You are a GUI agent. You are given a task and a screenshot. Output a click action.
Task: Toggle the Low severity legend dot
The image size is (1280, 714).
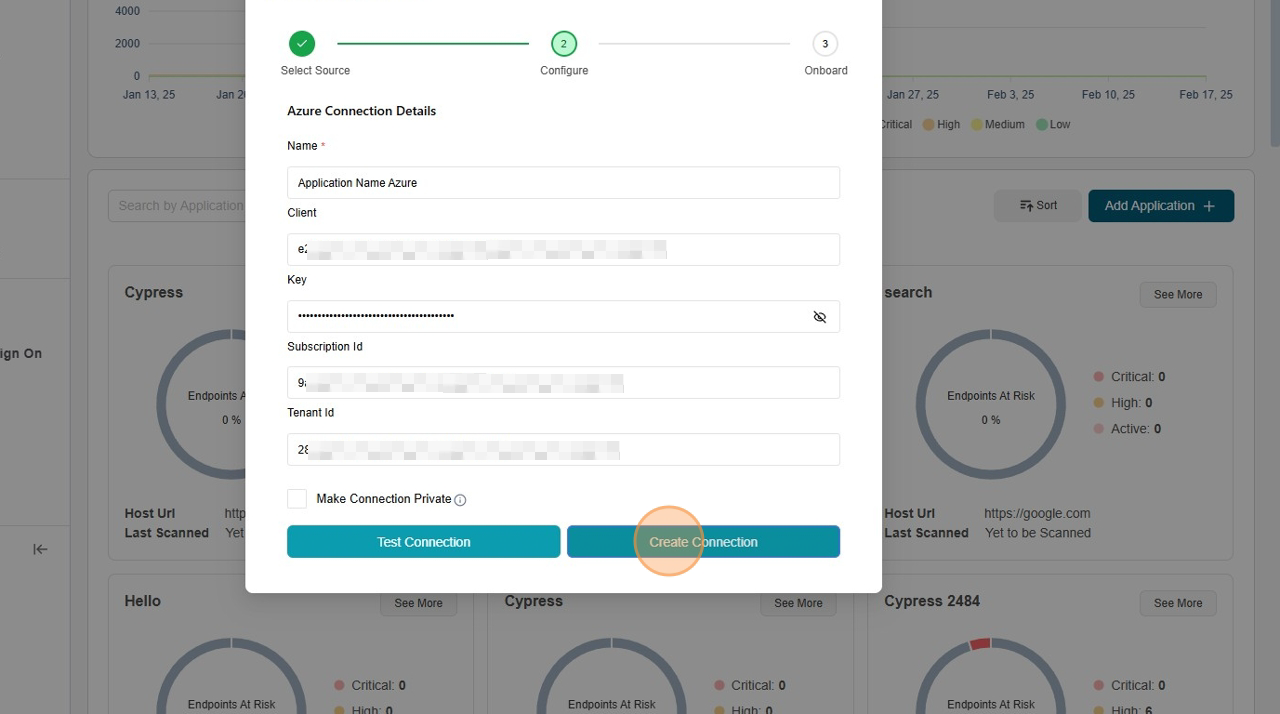[1041, 125]
